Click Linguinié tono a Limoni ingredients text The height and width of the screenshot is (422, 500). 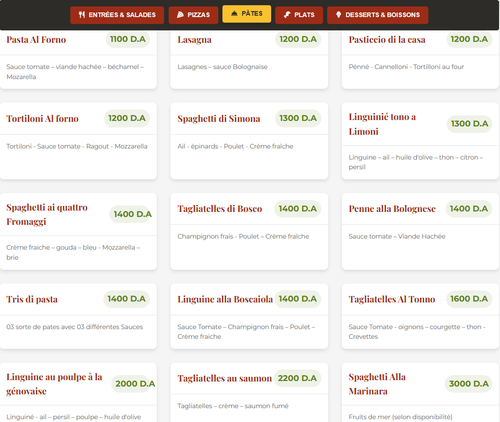pyautogui.click(x=416, y=162)
